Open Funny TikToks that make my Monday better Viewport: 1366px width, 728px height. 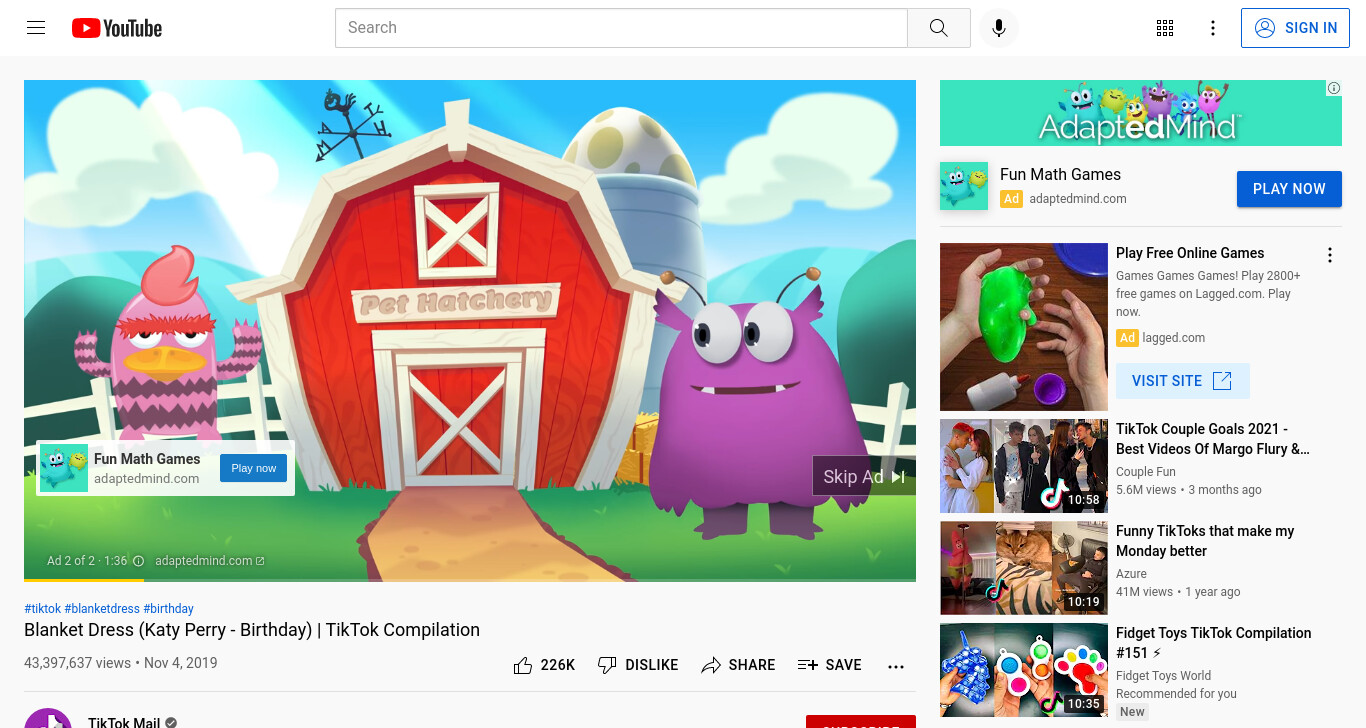tap(1205, 541)
